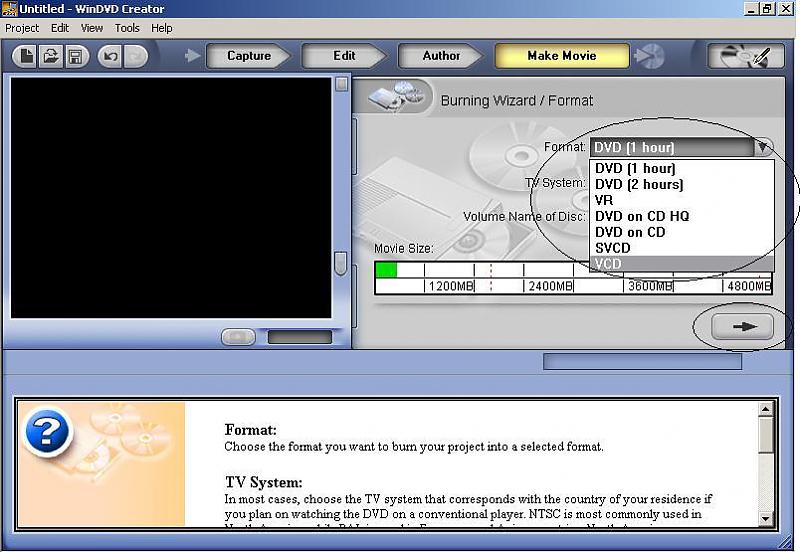Screen dimensions: 800x553
Task: Click the 3600MB marker on size bar
Action: 649,286
